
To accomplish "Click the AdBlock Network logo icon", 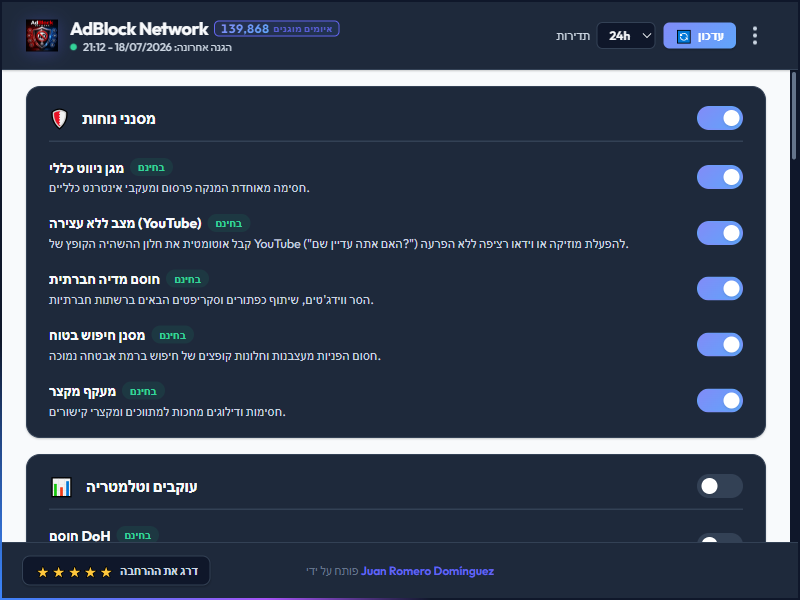I will pyautogui.click(x=42, y=35).
